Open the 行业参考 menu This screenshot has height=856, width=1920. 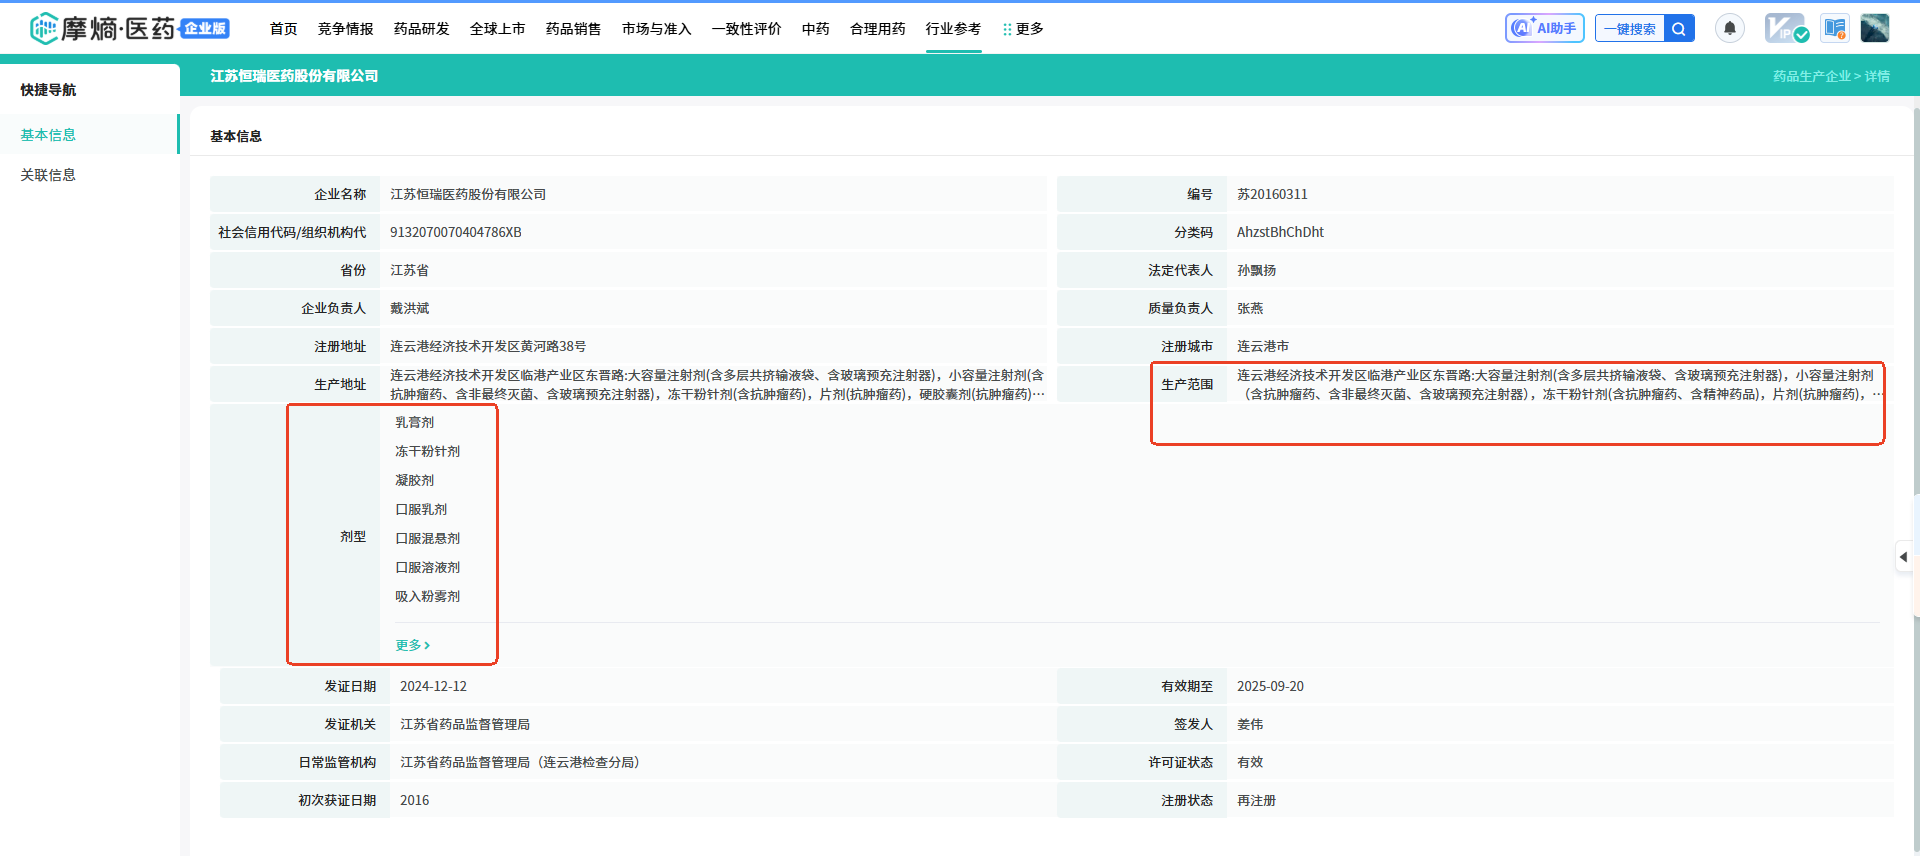(x=954, y=29)
